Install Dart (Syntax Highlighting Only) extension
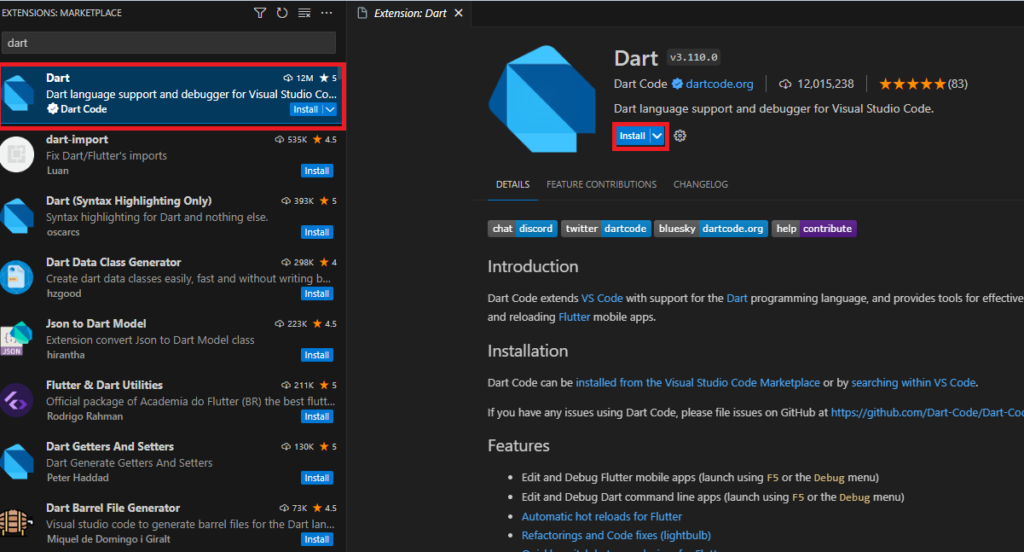 tap(317, 232)
